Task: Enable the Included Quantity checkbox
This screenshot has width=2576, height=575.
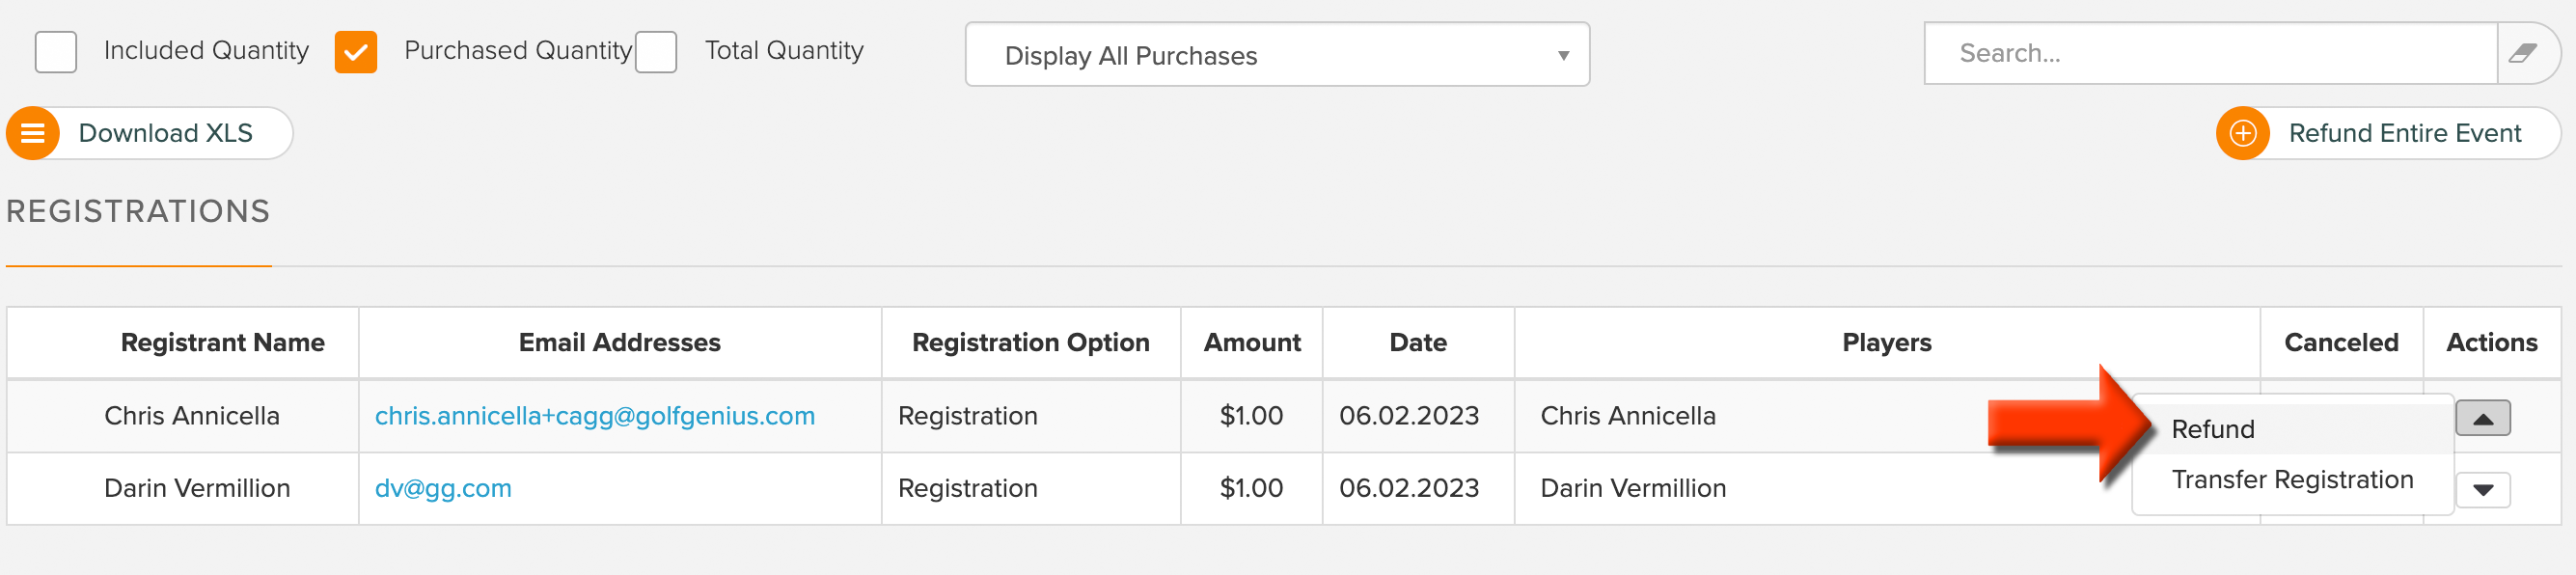Action: [56, 52]
